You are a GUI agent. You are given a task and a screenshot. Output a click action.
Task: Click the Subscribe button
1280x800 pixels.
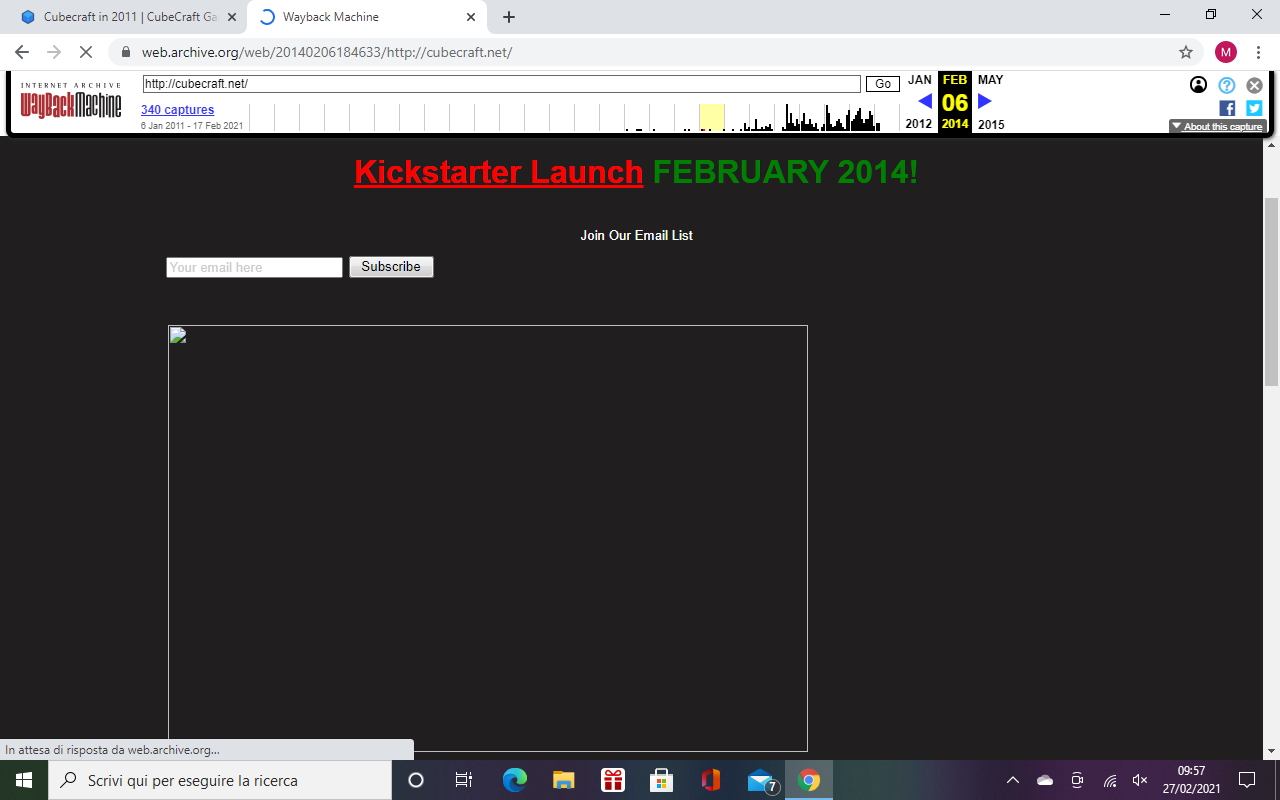pos(391,267)
